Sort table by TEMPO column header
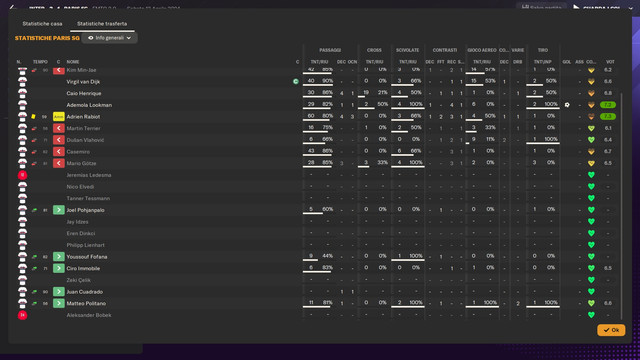Viewport: 640px width, 360px height. tap(40, 62)
